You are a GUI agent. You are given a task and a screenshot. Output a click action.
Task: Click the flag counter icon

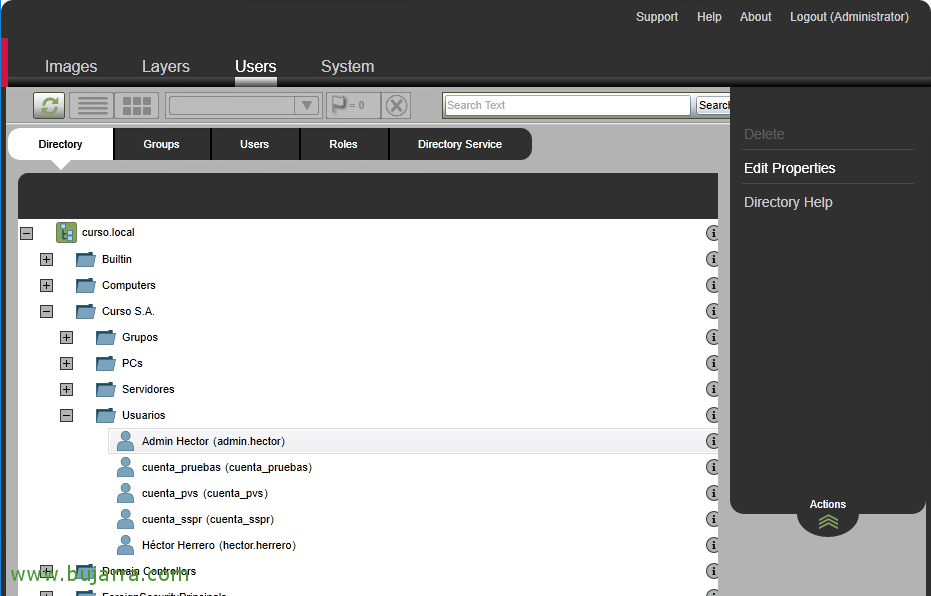(x=347, y=105)
